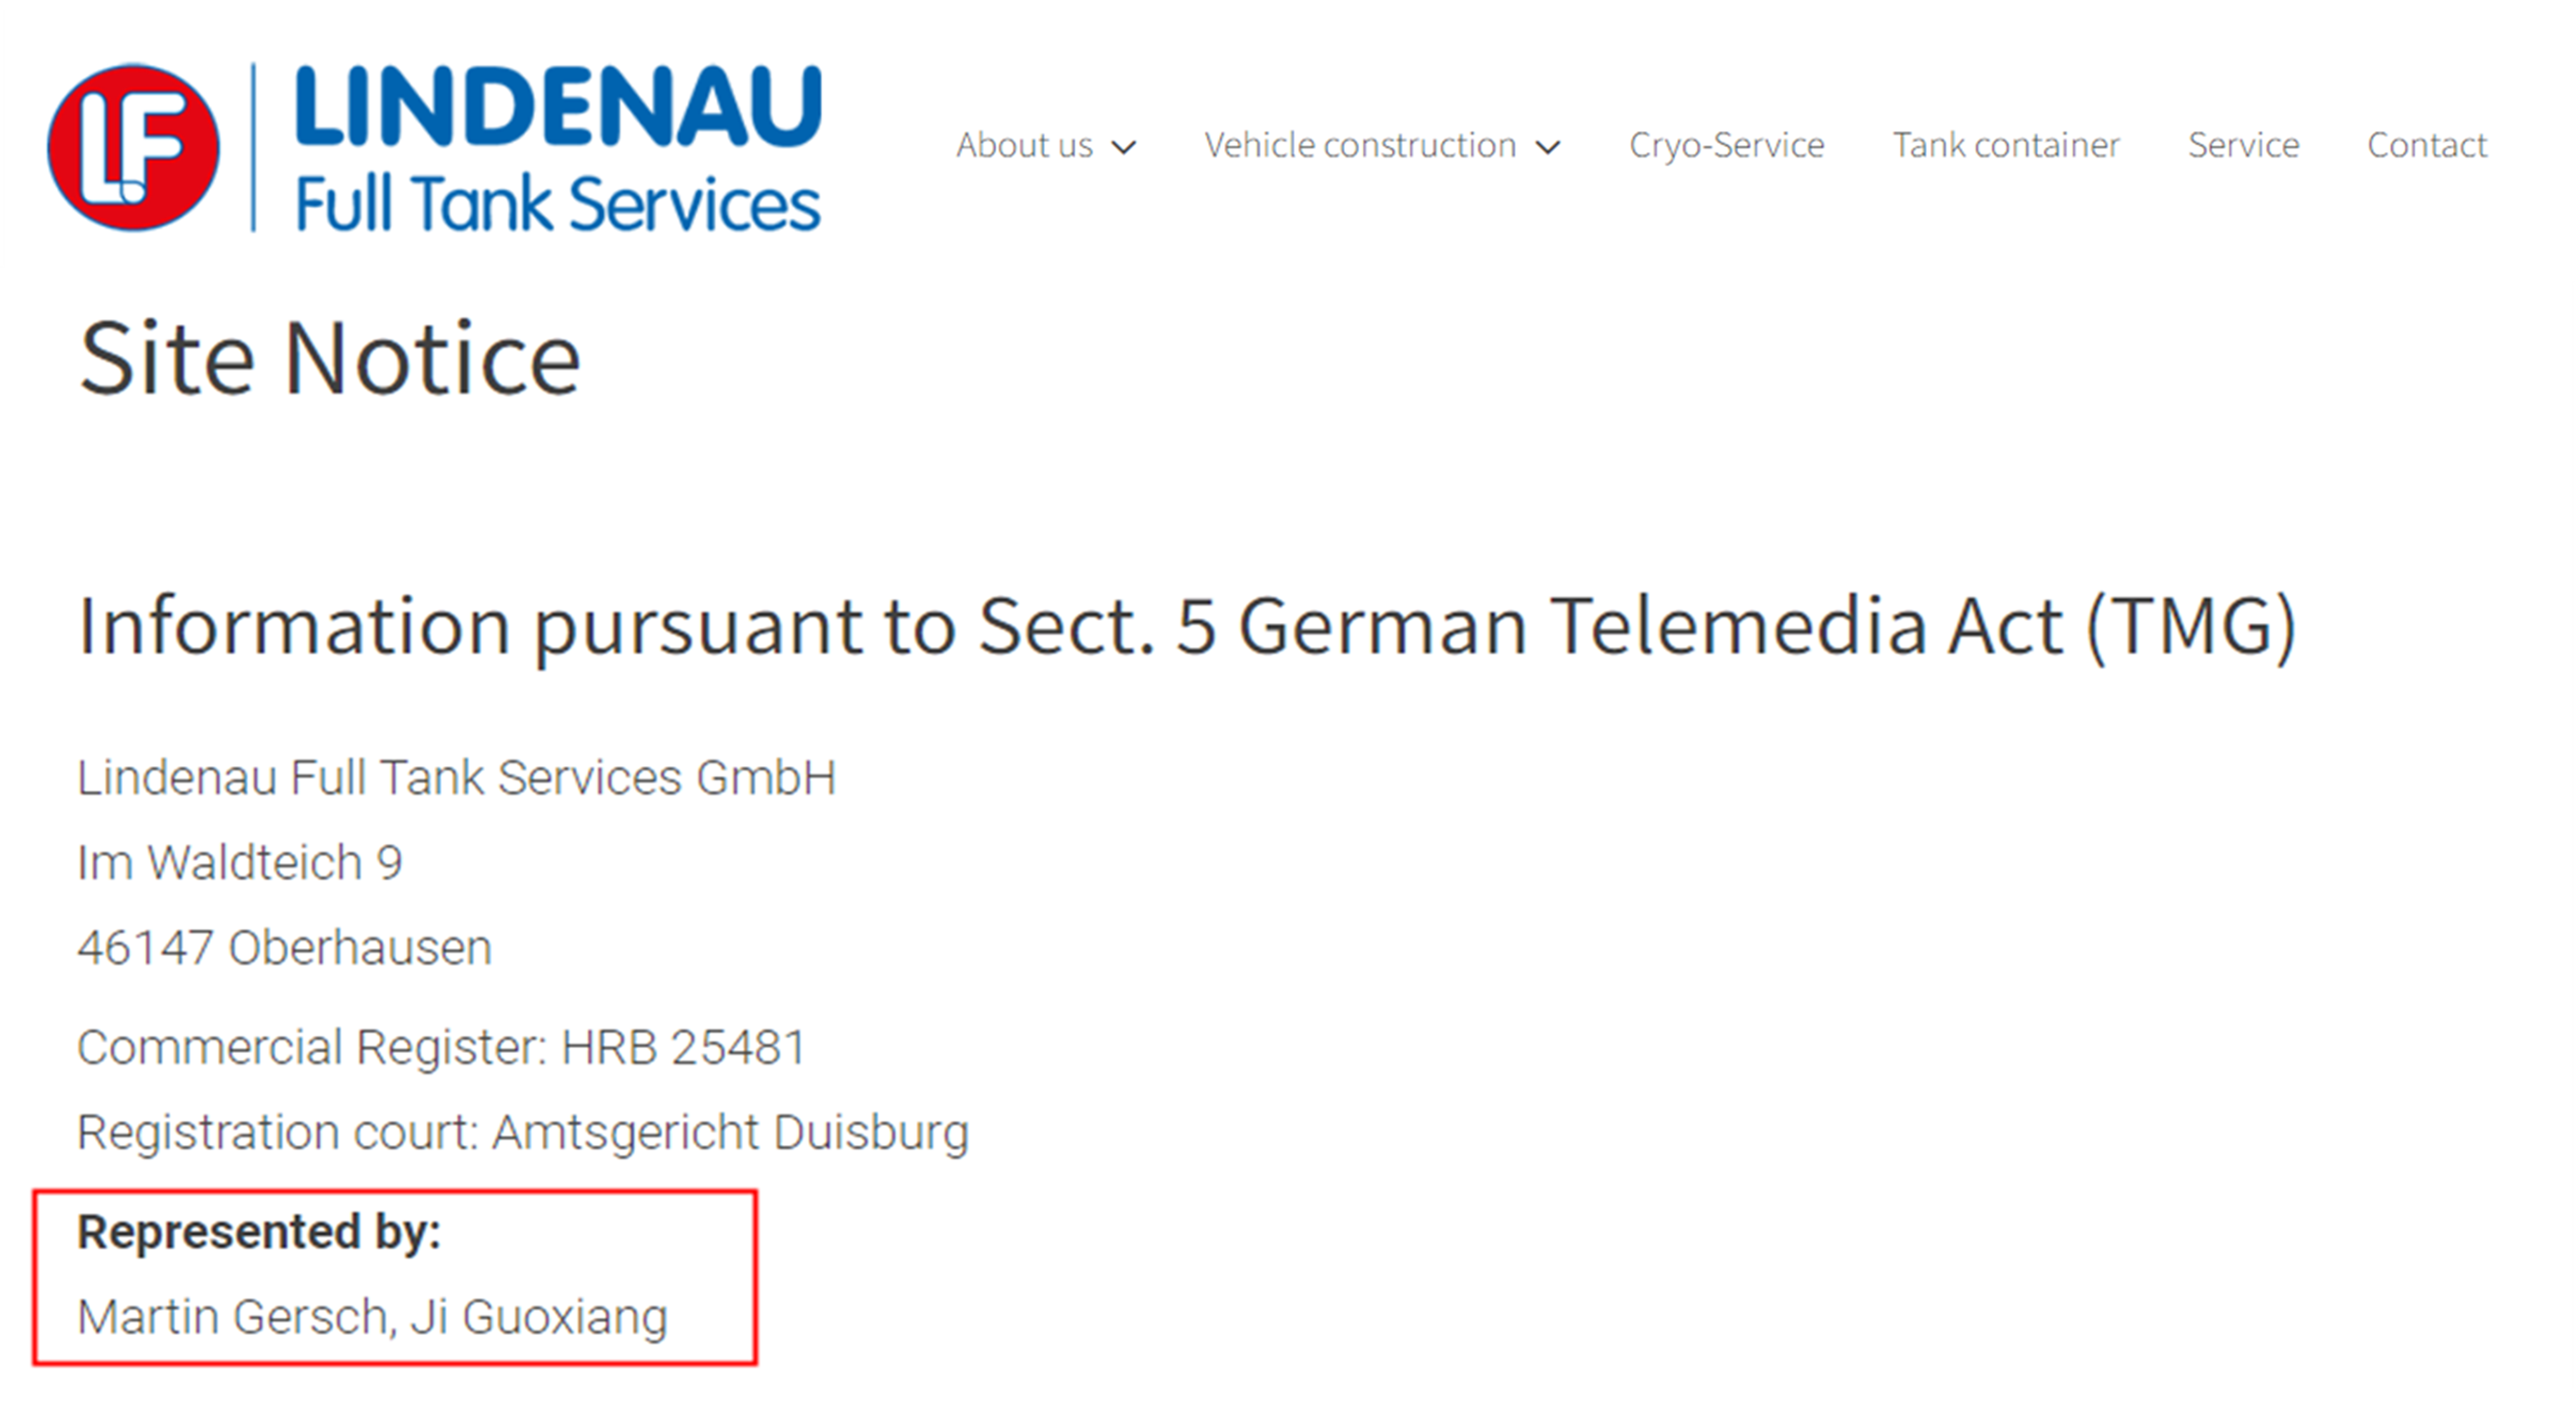
Task: Click the Im Waldteich 9 address line
Action: click(x=240, y=862)
